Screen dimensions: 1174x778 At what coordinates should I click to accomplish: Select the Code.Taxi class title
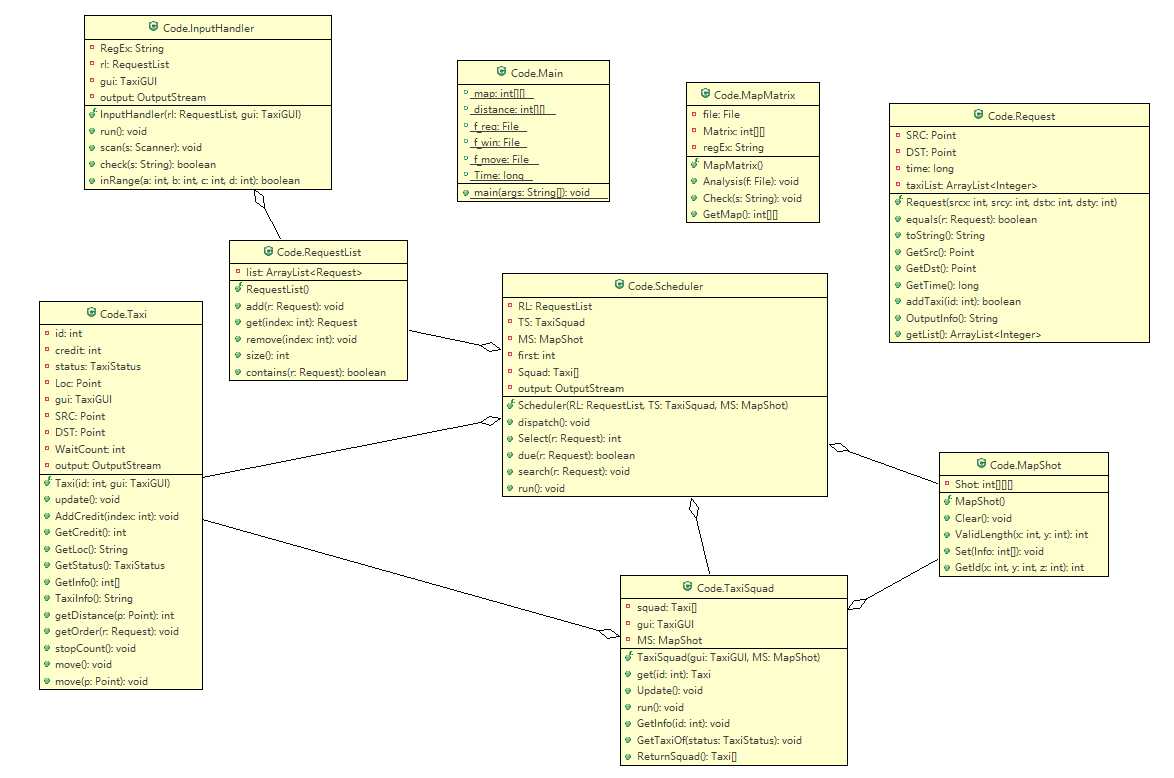(123, 314)
